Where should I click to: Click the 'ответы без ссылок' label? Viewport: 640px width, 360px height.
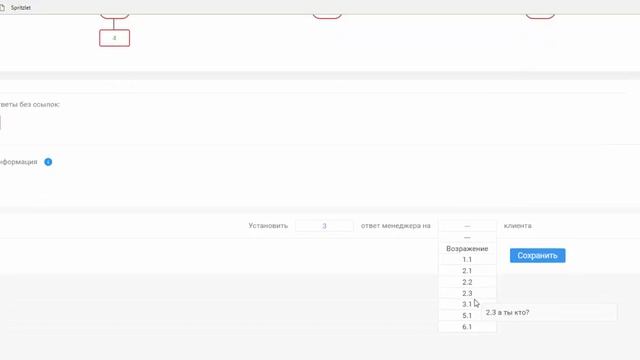(30, 104)
